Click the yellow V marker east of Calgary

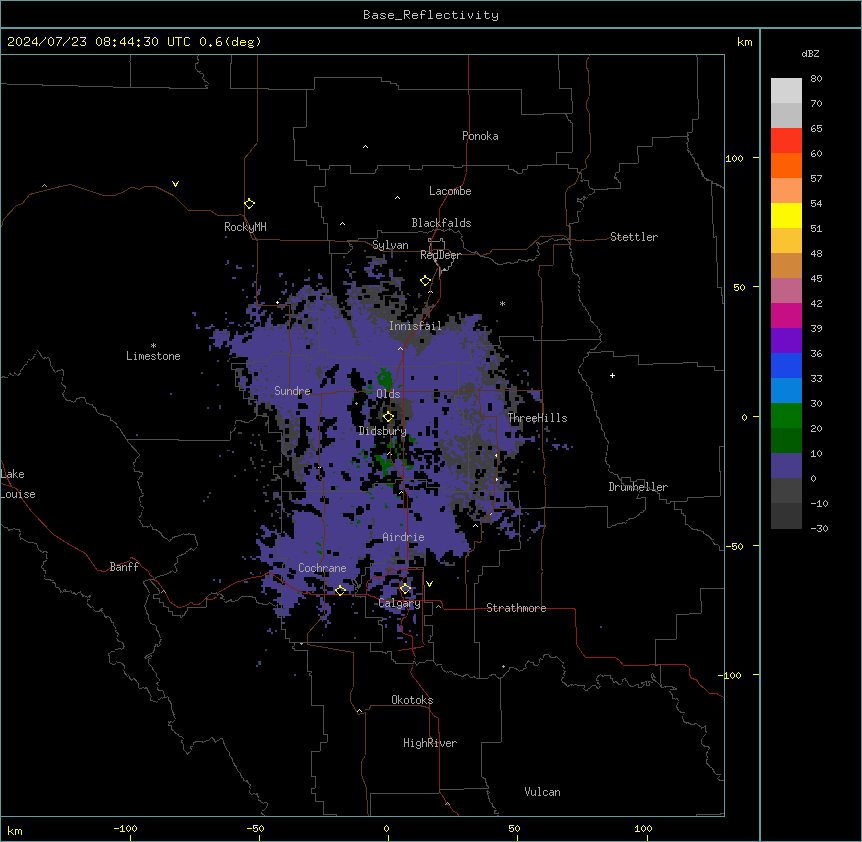point(429,584)
